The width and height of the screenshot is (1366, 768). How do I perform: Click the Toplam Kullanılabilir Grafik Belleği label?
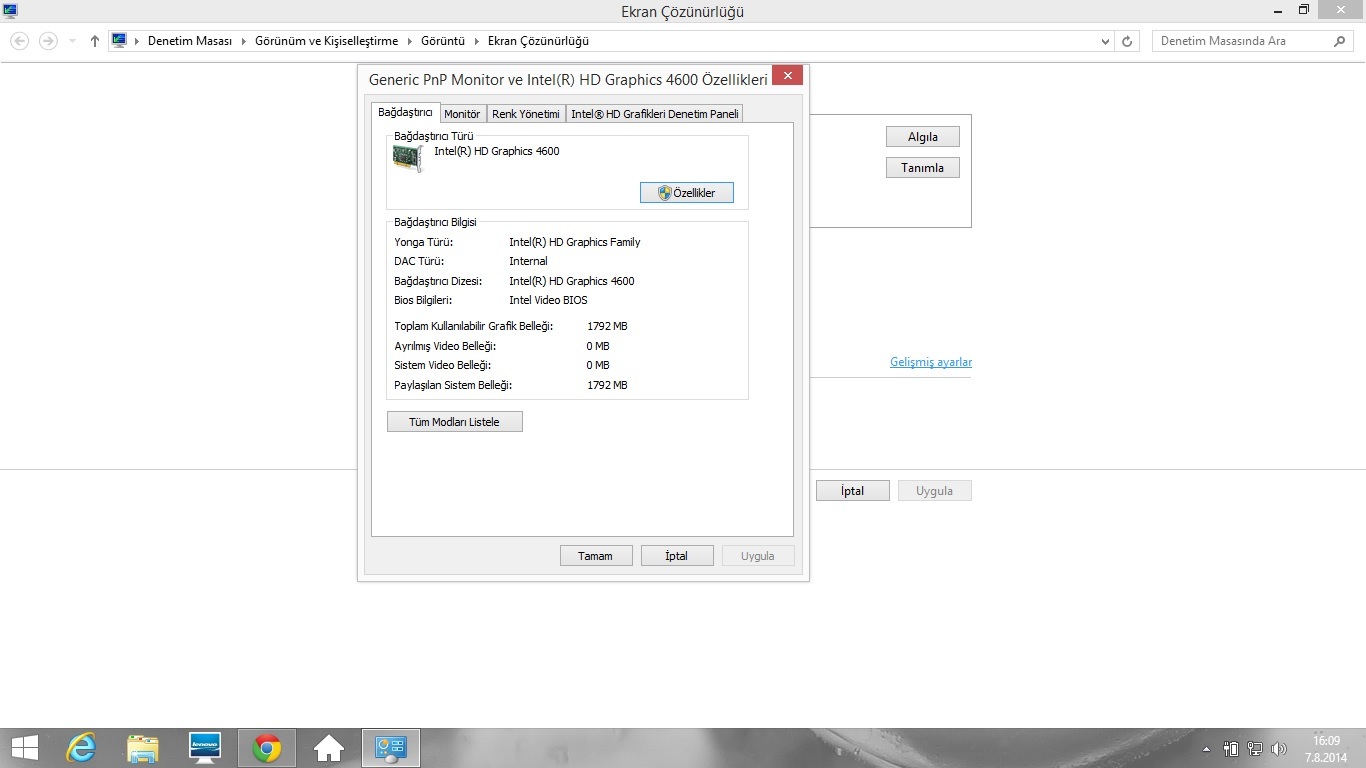pos(473,326)
